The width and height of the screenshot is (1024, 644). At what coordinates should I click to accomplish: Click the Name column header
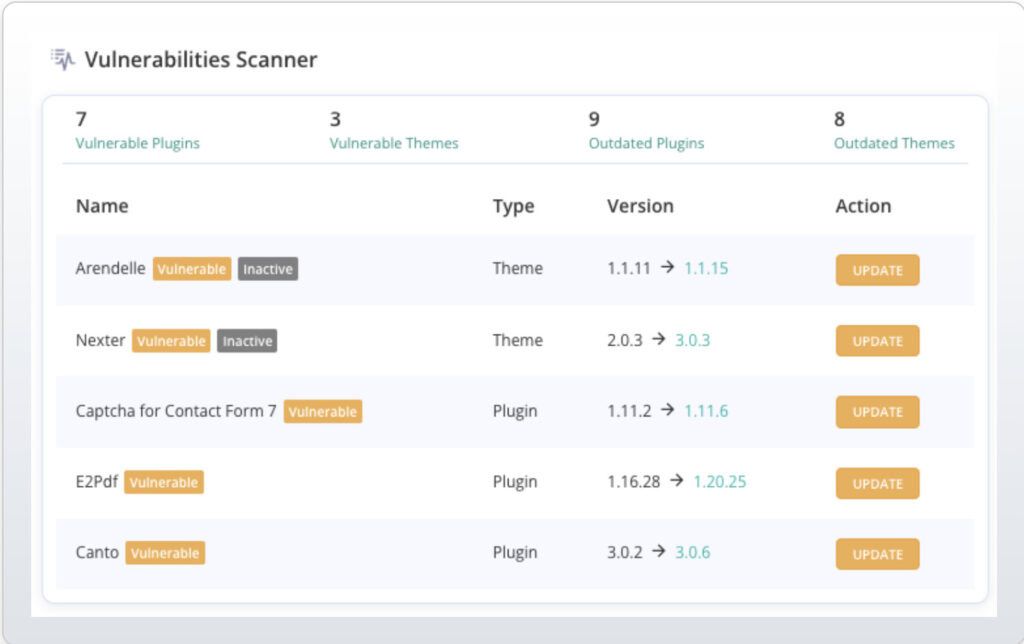(x=102, y=206)
